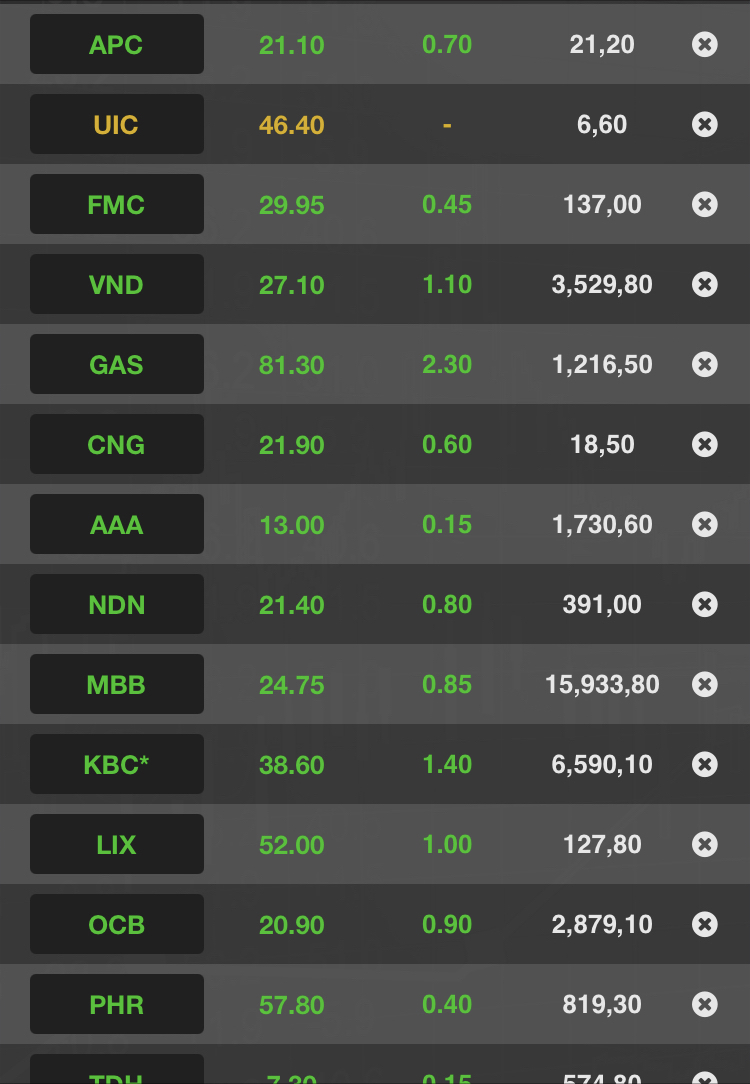Image resolution: width=750 pixels, height=1084 pixels.
Task: Delete the PHR row
Action: click(x=704, y=1004)
